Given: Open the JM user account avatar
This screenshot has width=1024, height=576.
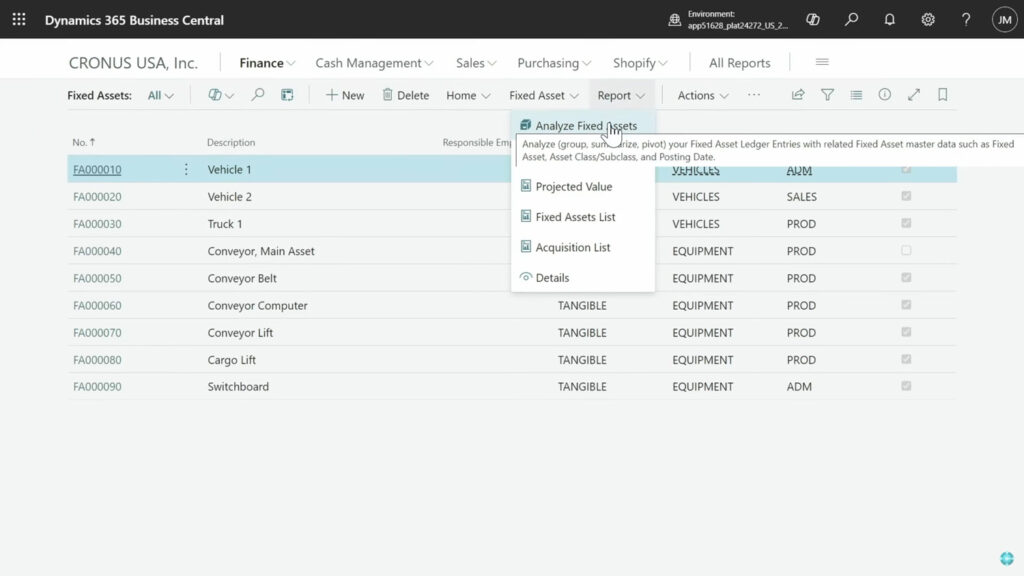Looking at the screenshot, I should pos(1004,20).
